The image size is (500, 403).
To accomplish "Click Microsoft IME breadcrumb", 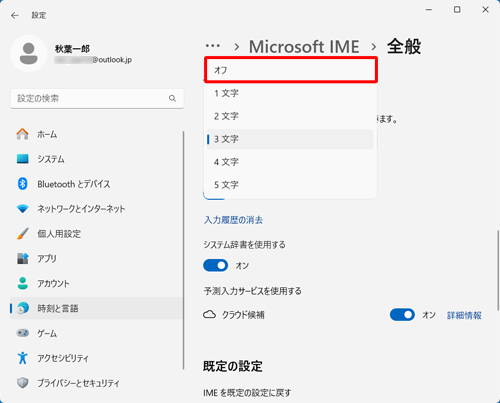I will (x=304, y=46).
